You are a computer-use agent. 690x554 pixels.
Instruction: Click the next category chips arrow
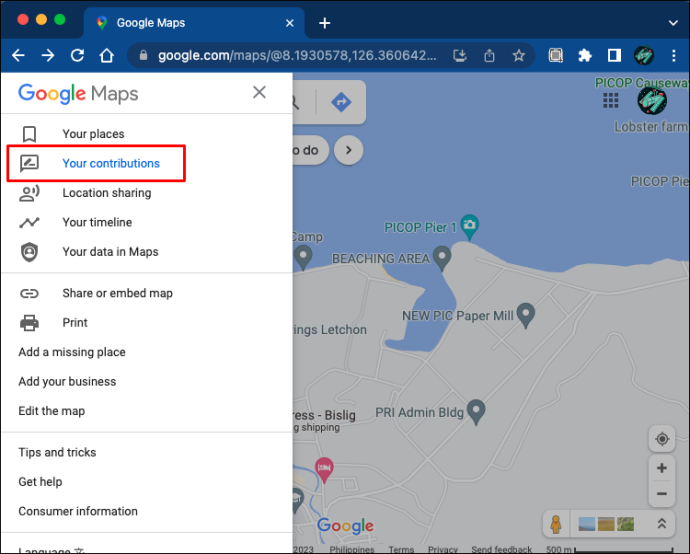point(349,150)
